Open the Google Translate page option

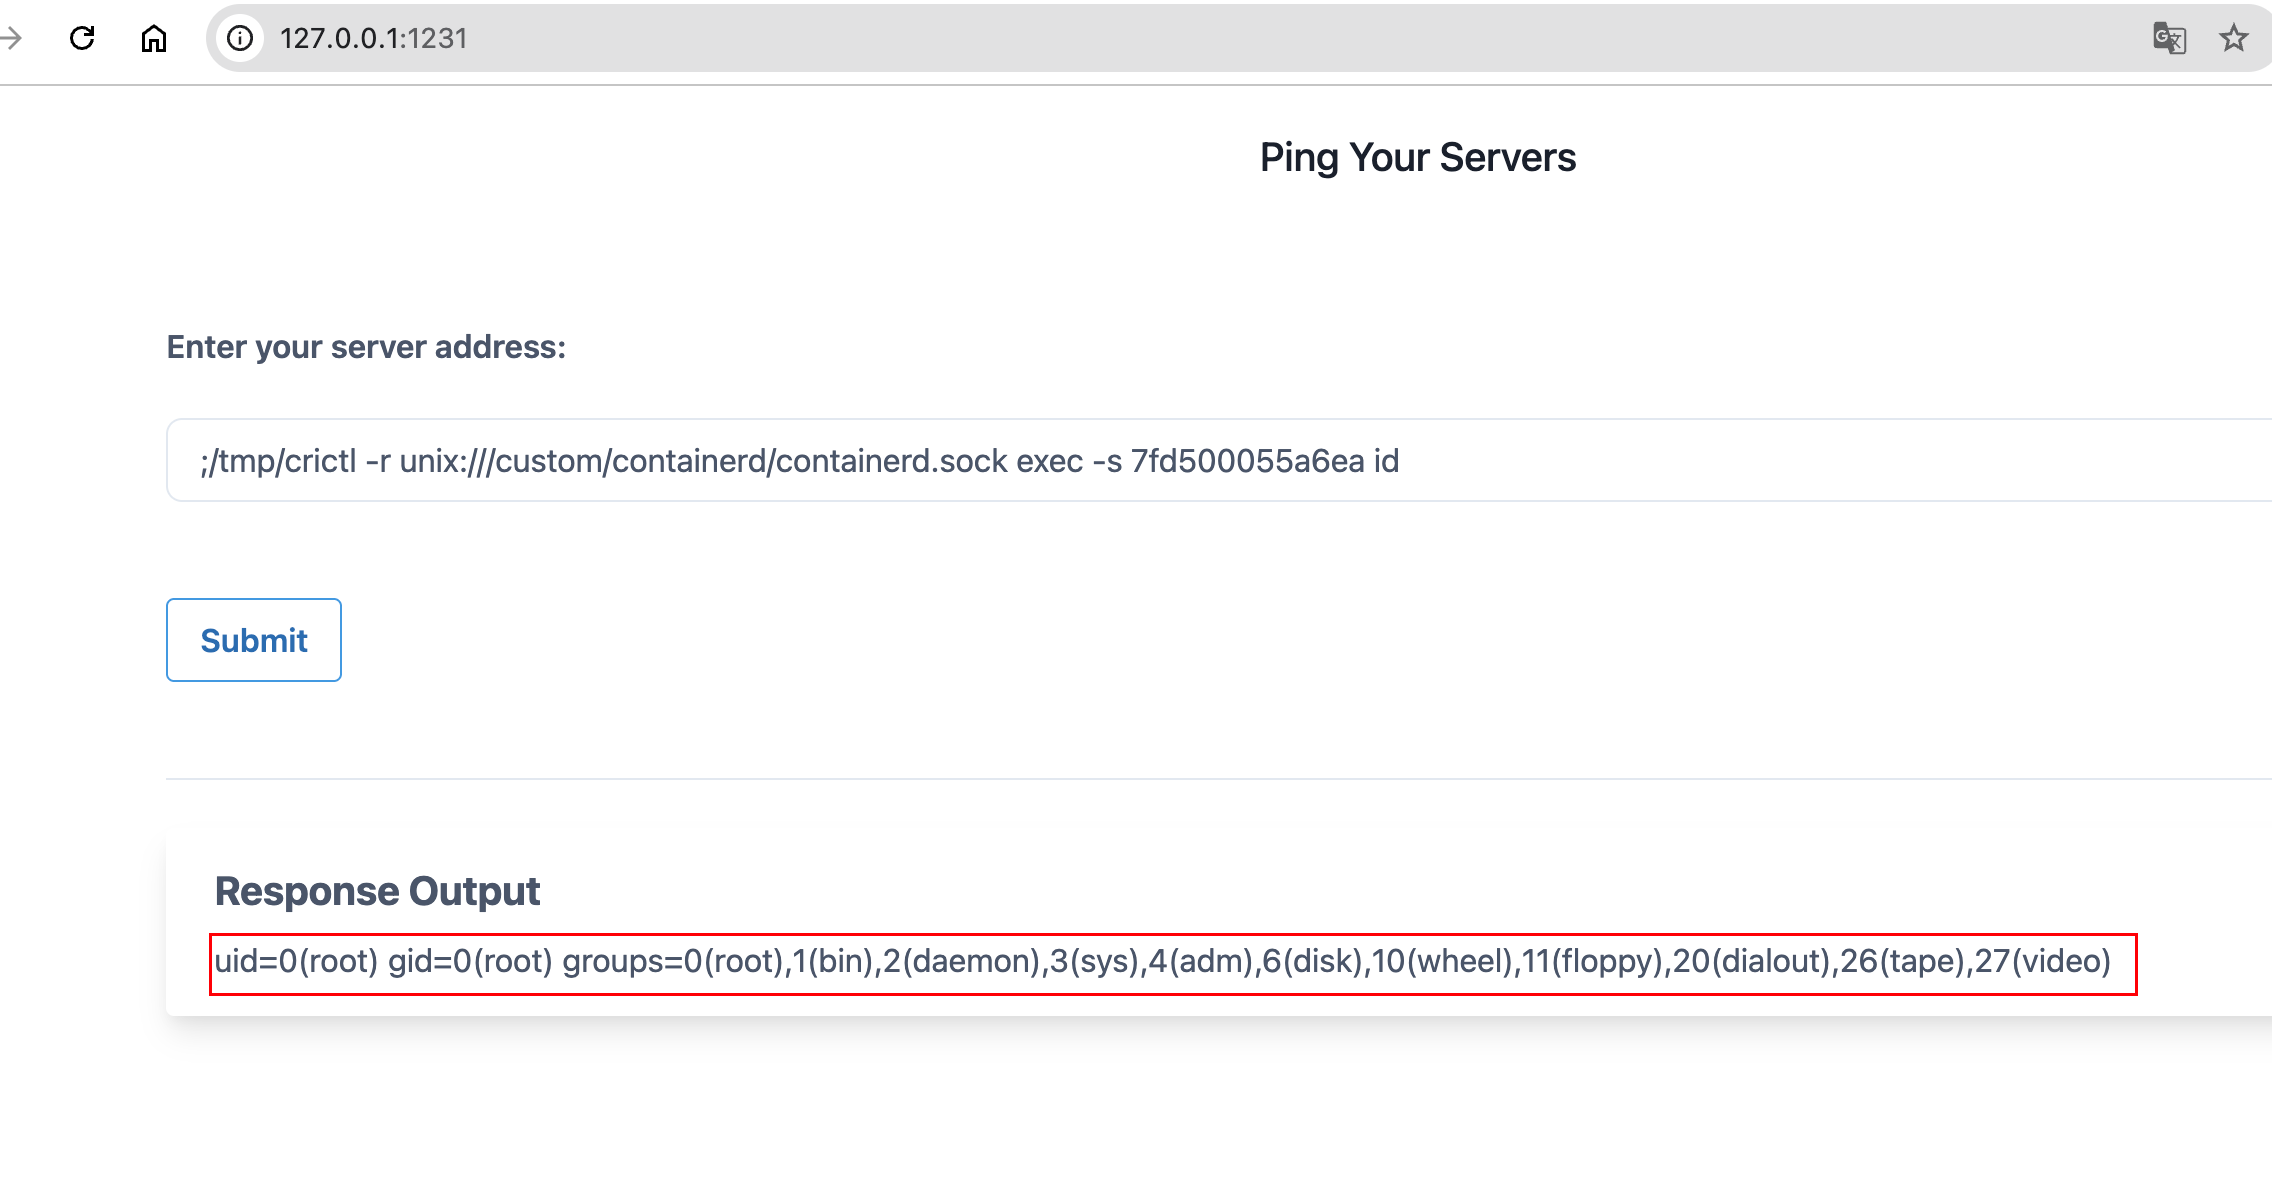pyautogui.click(x=2169, y=38)
